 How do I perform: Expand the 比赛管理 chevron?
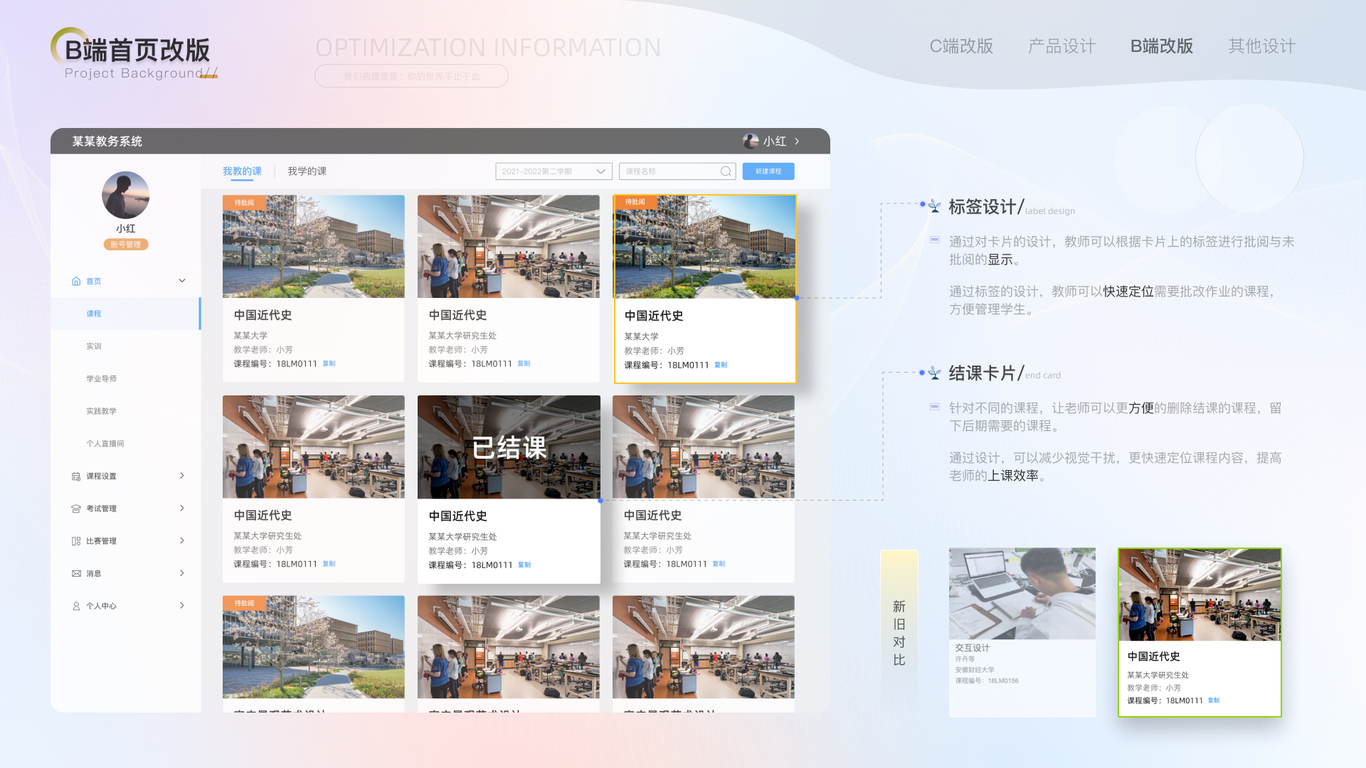(x=182, y=541)
